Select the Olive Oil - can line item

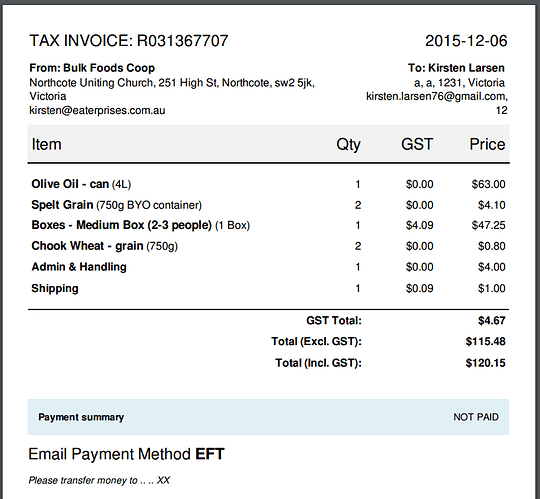coord(268,184)
